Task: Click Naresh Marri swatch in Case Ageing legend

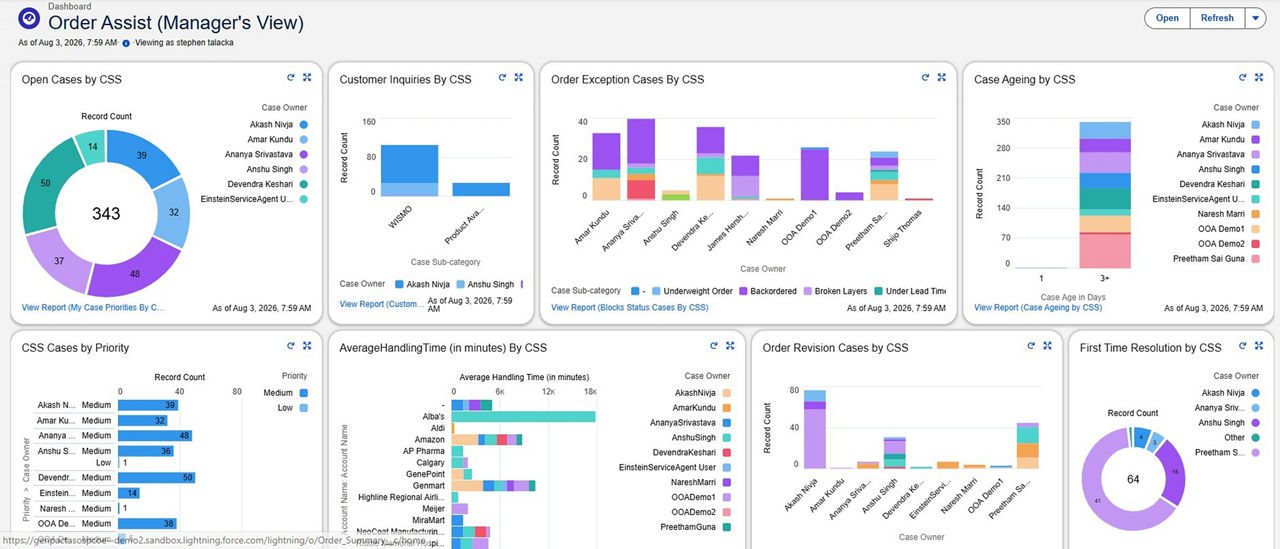Action: tap(1254, 214)
